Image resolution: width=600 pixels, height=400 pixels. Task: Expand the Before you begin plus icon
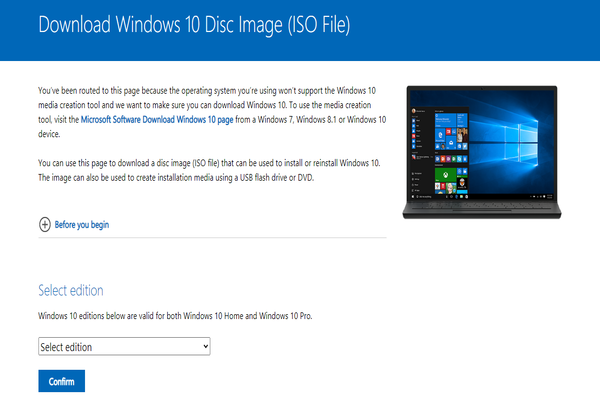coord(45,225)
